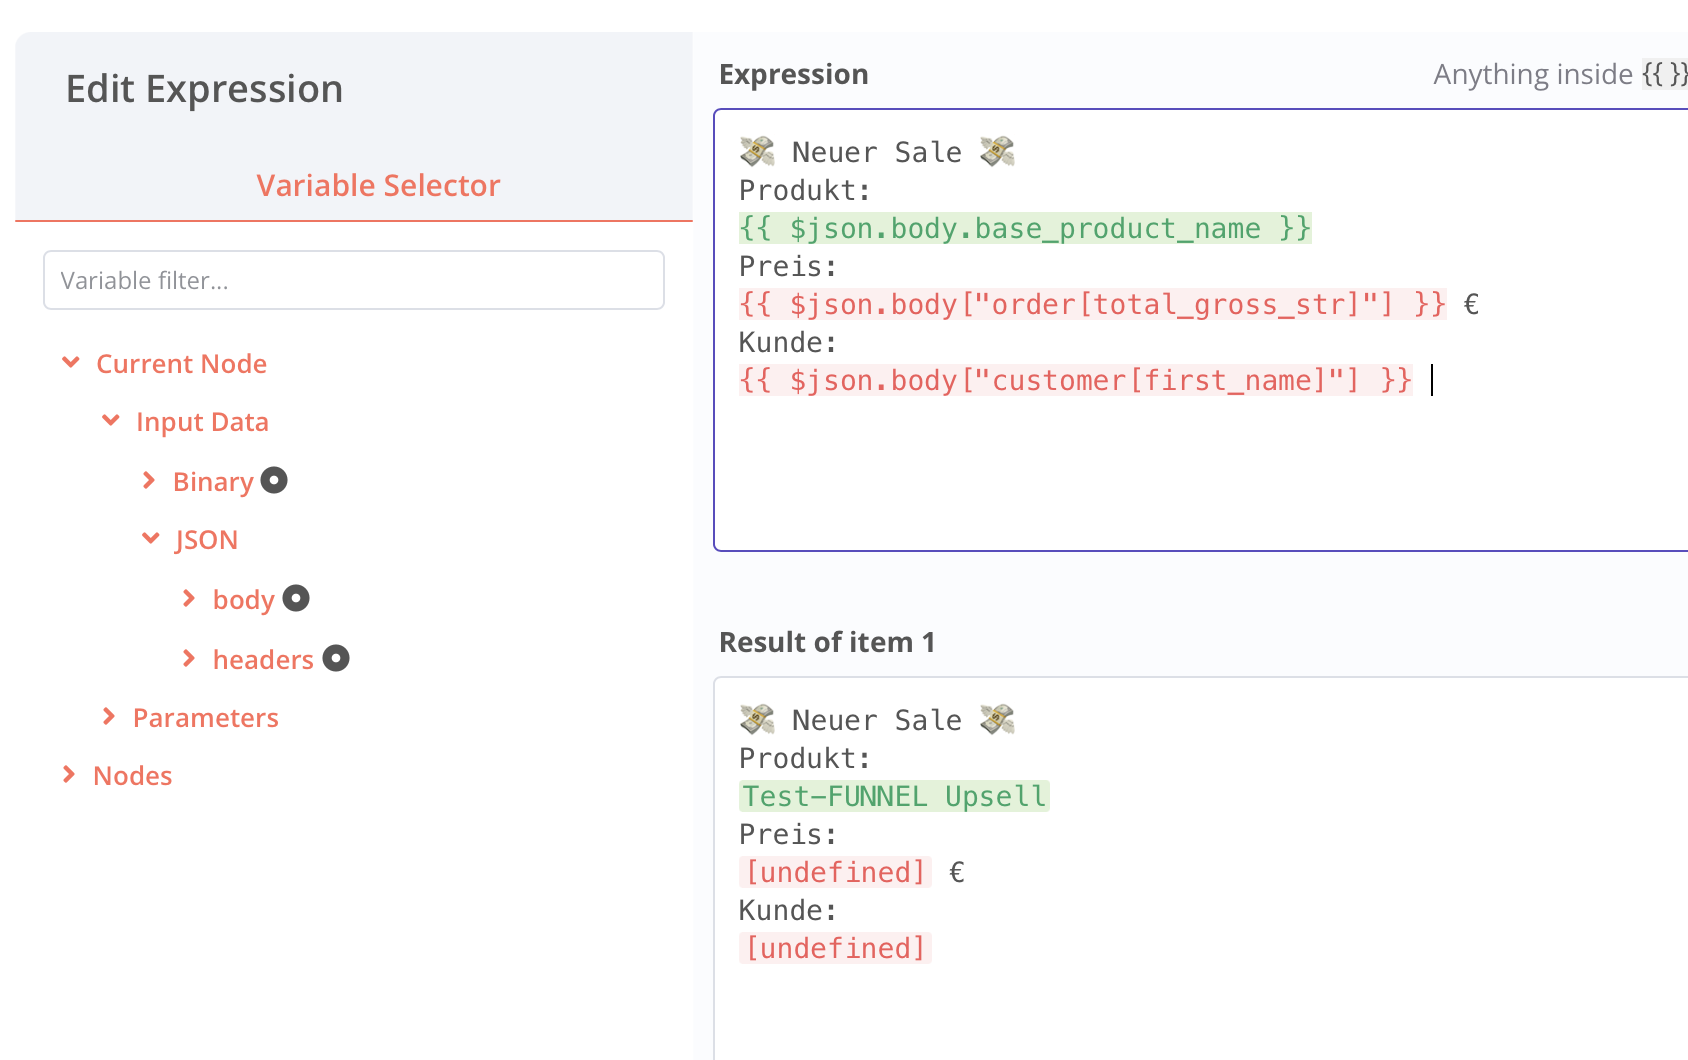The image size is (1688, 1060).
Task: Collapse the Input Data chevron
Action: click(x=111, y=420)
